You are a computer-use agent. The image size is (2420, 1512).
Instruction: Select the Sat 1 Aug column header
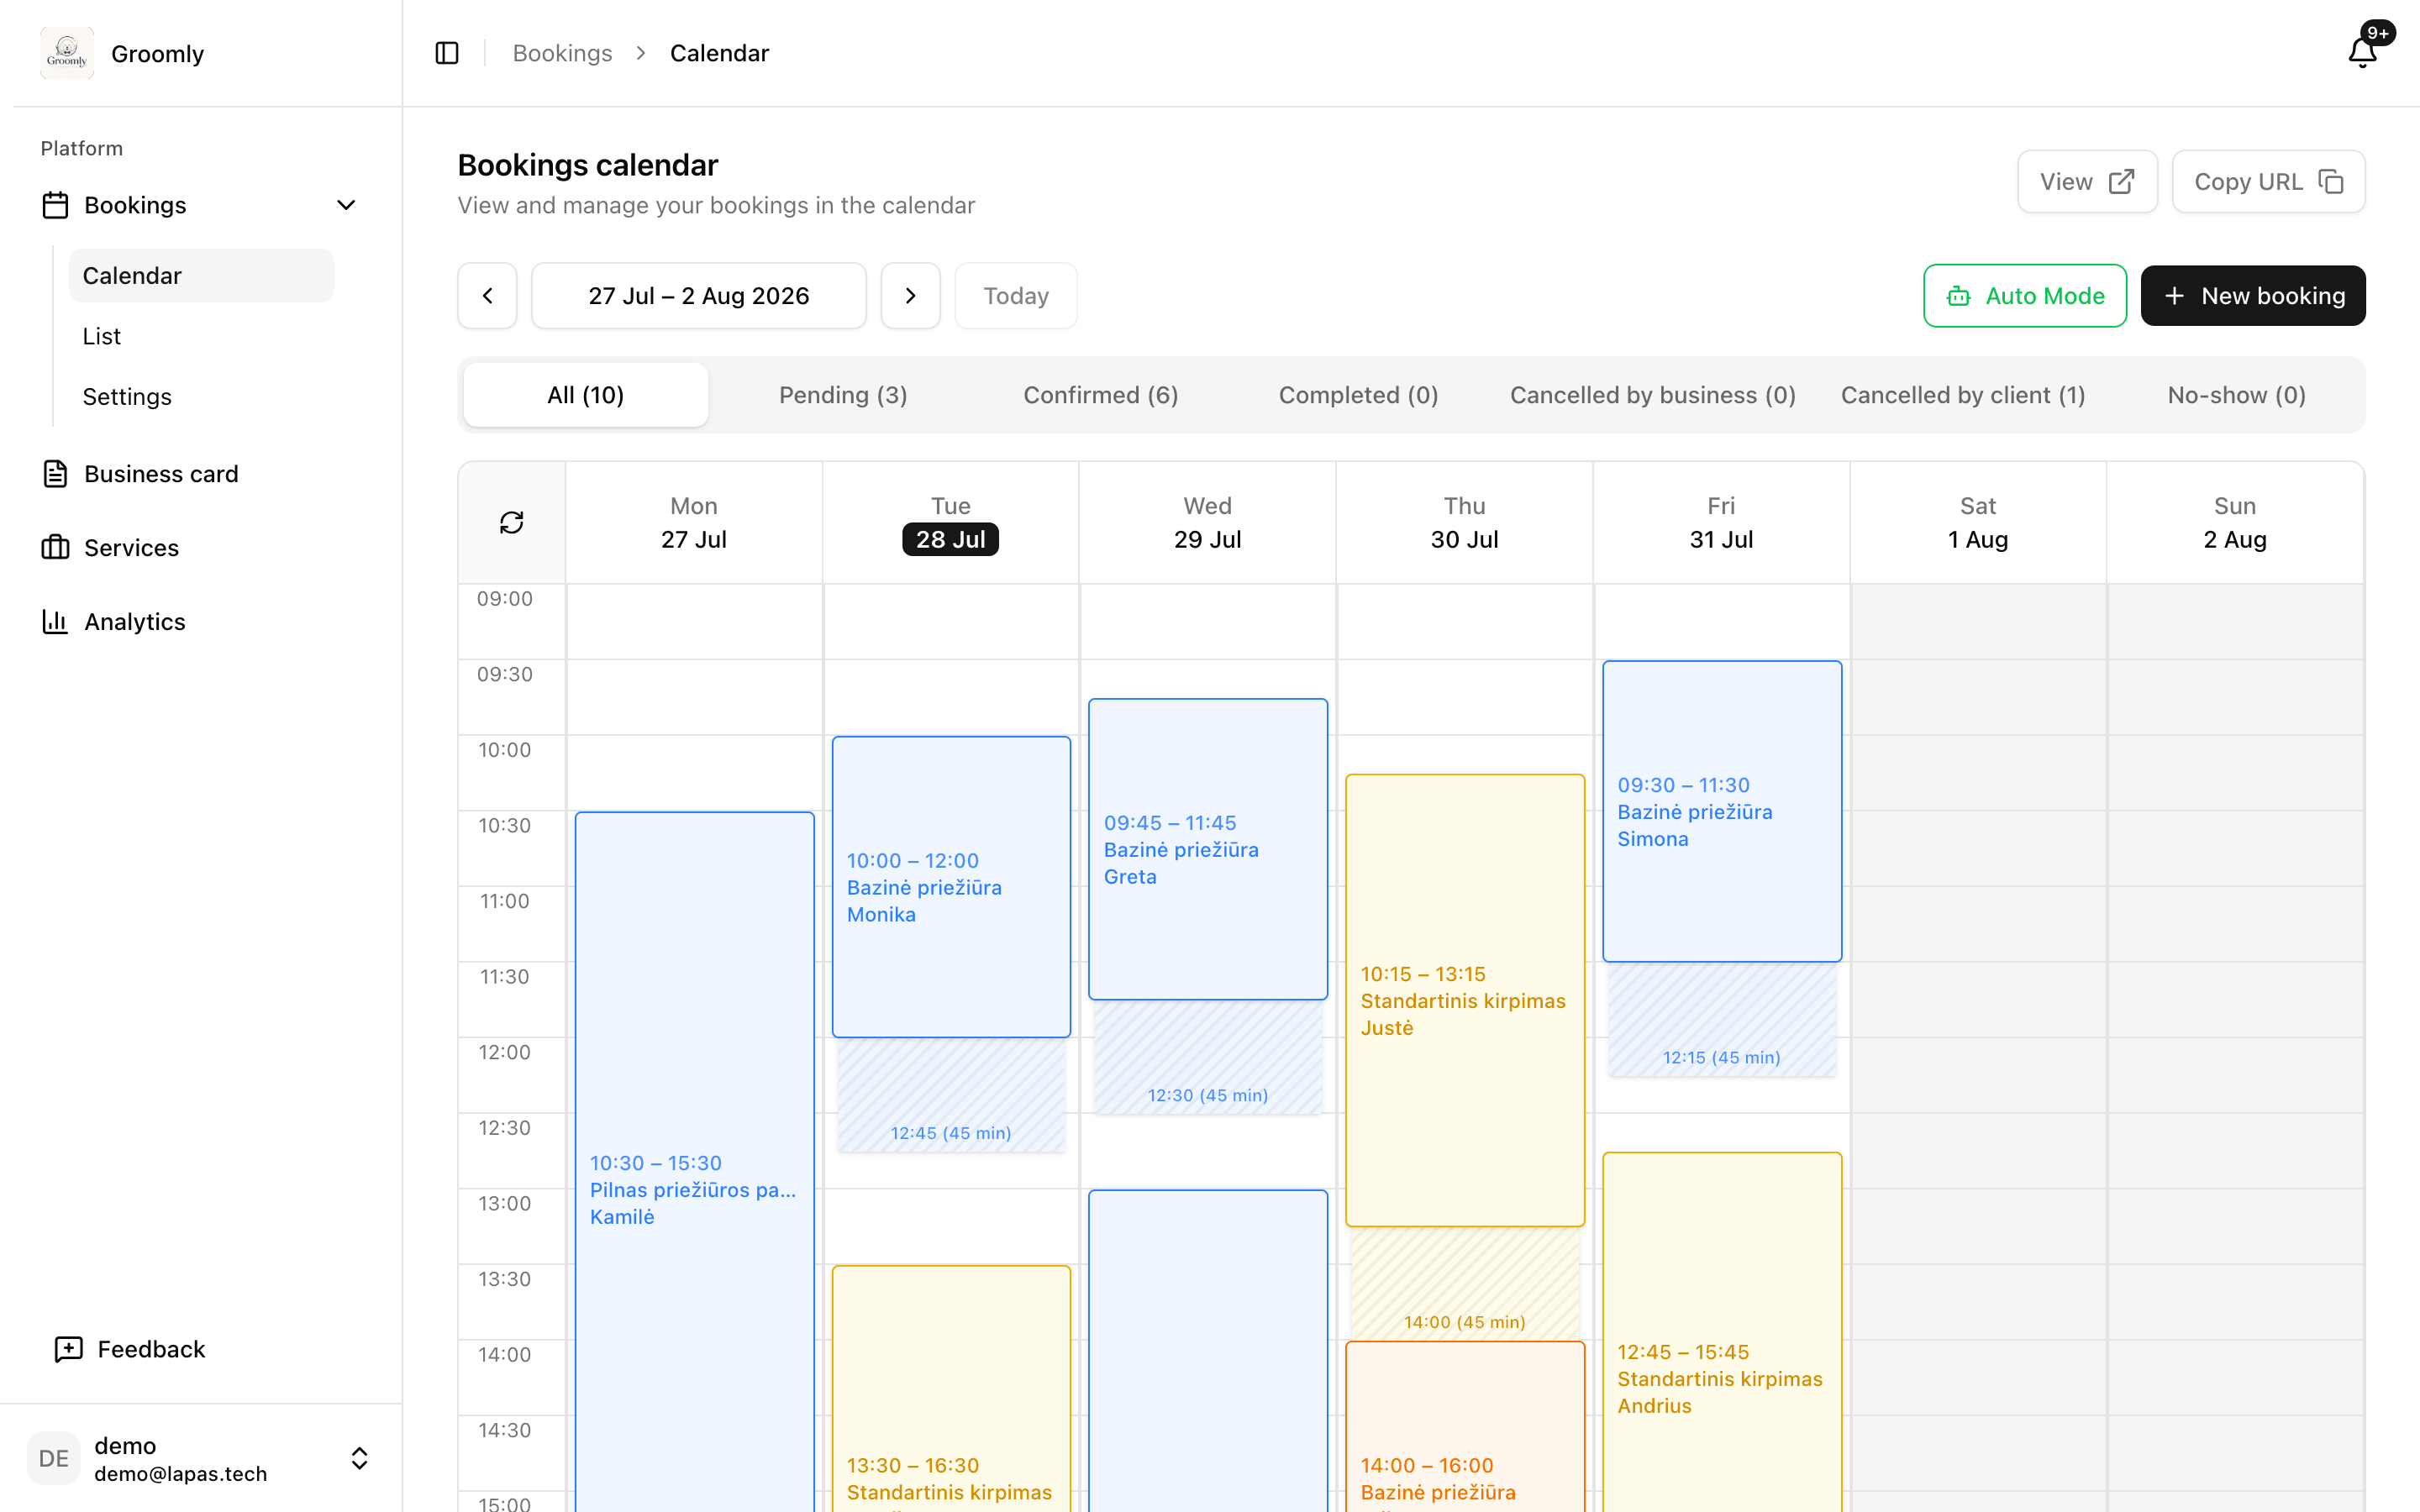pyautogui.click(x=1978, y=523)
